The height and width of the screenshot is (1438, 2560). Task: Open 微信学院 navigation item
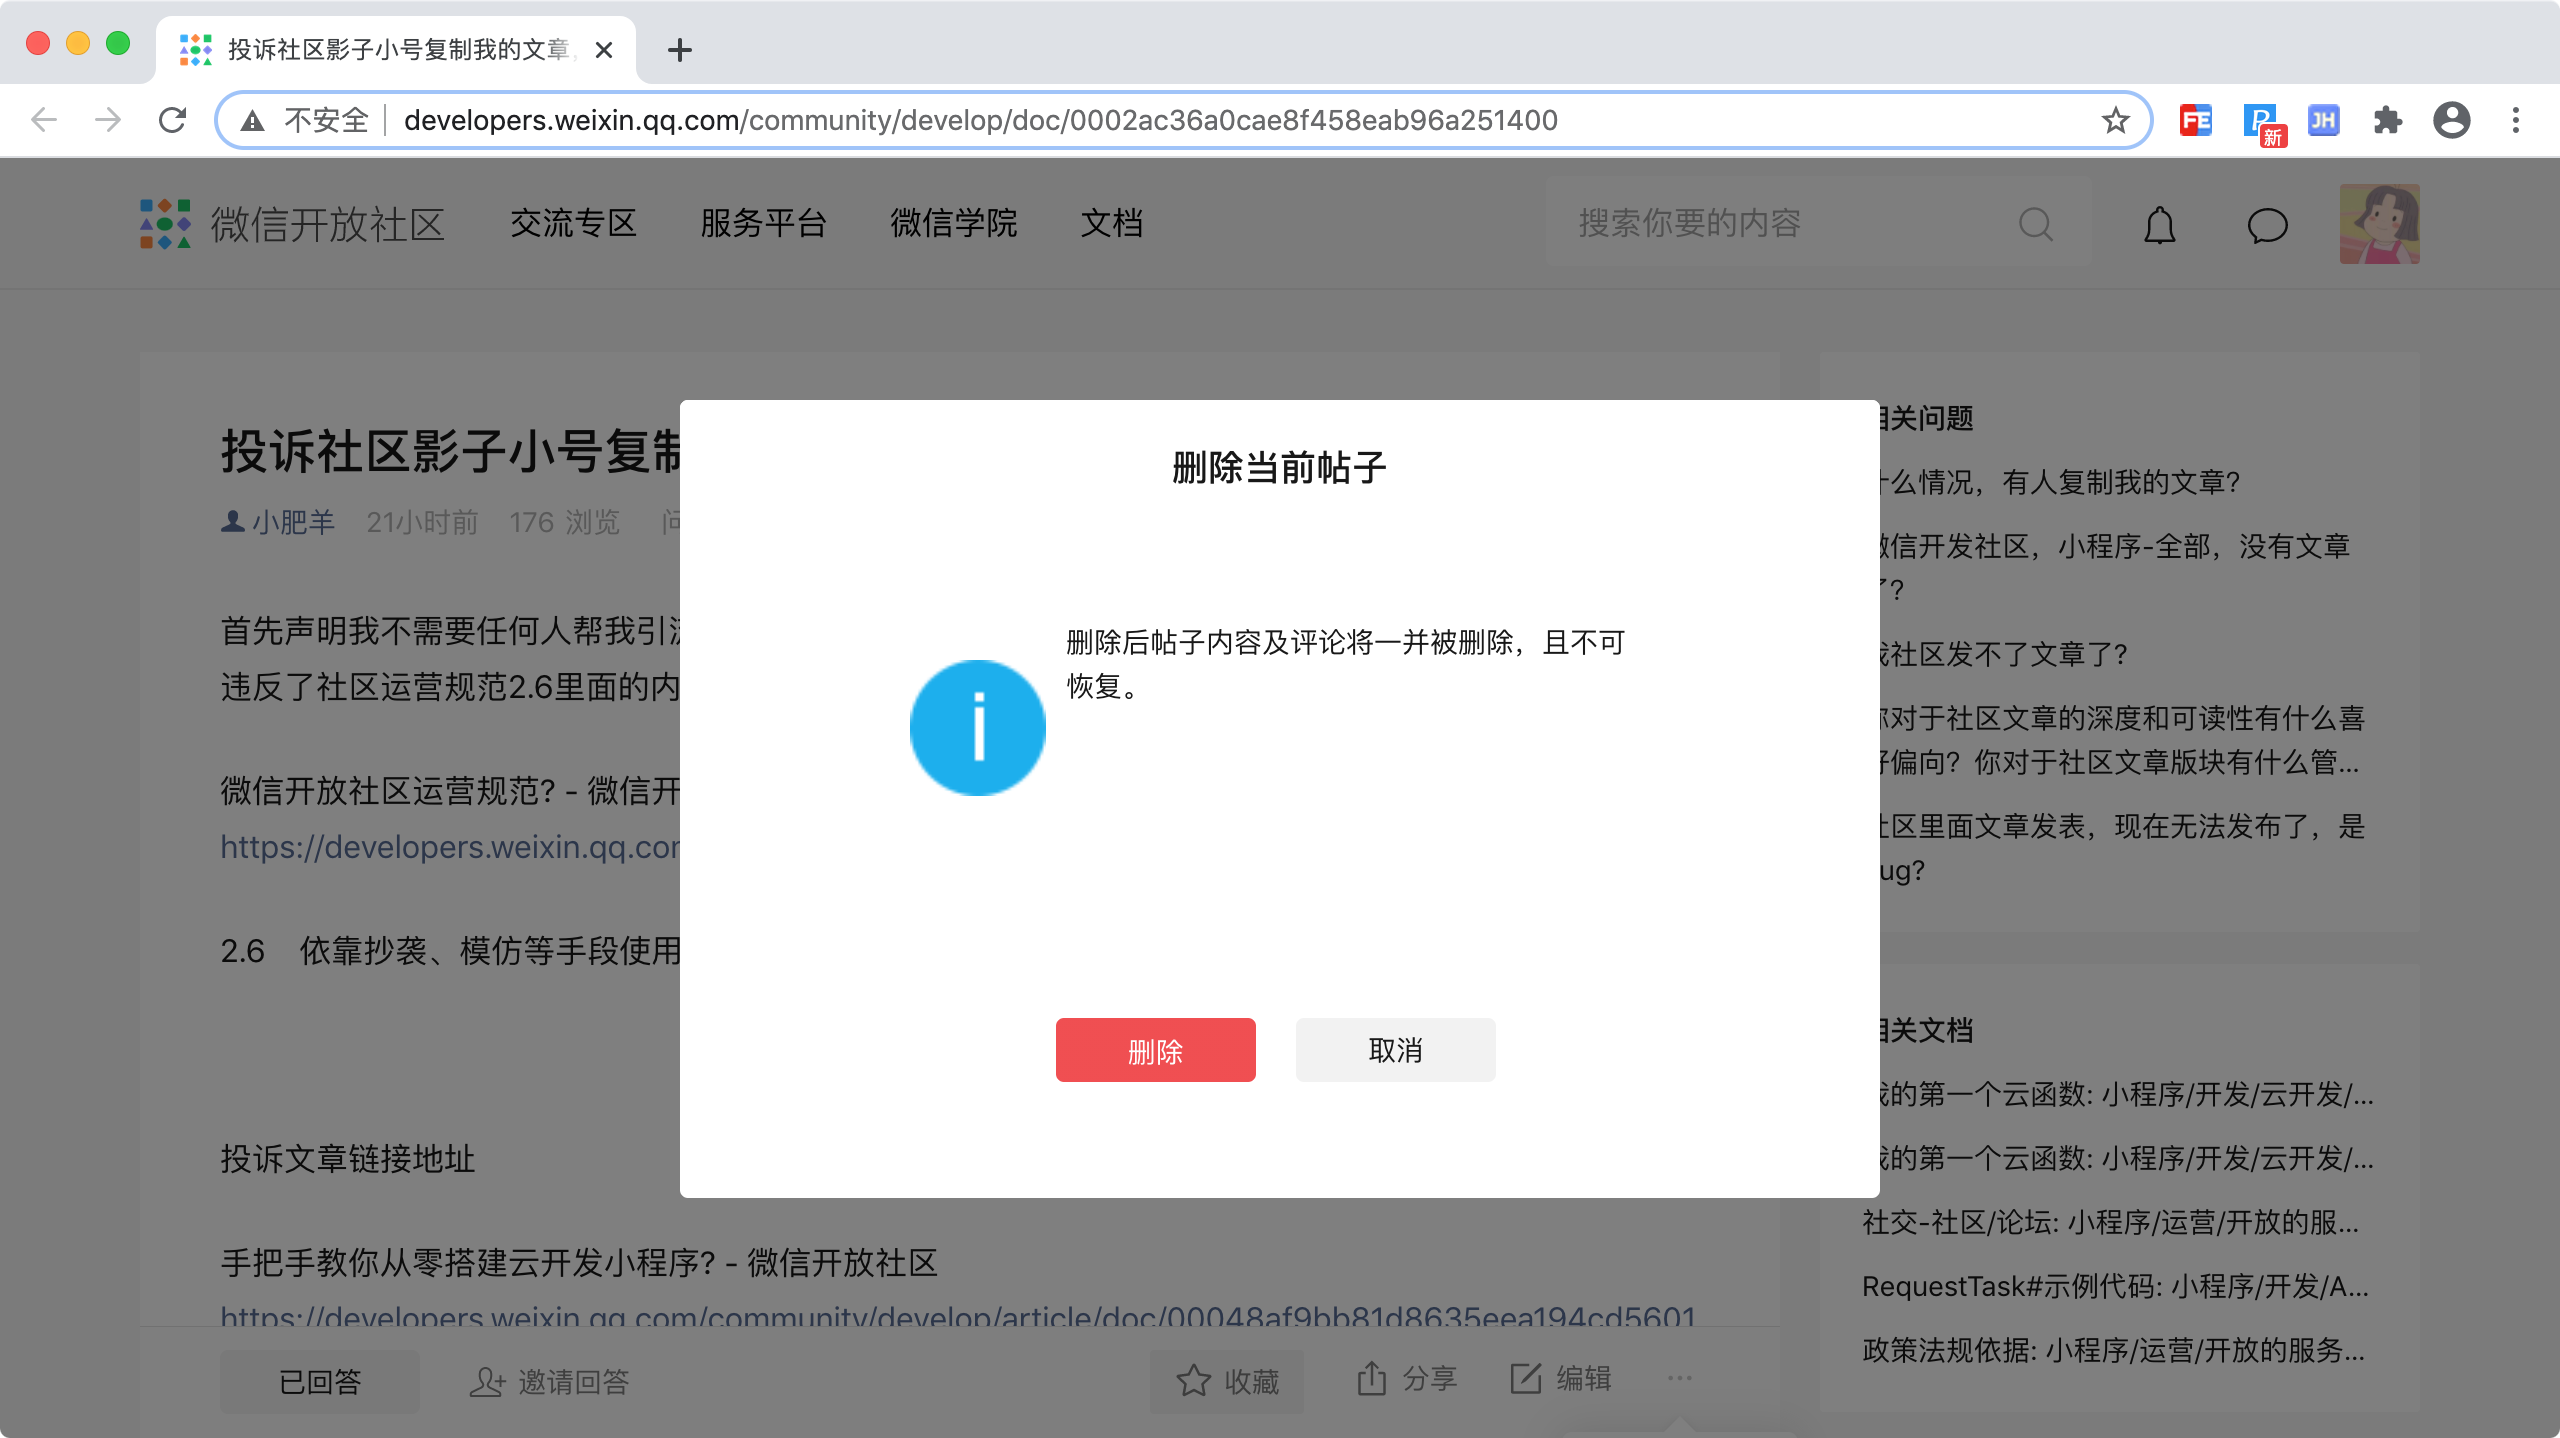(x=953, y=223)
